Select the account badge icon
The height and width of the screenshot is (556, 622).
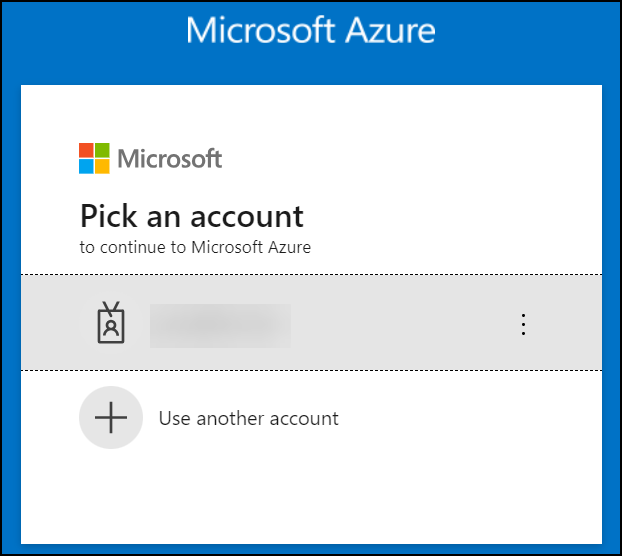tap(110, 323)
